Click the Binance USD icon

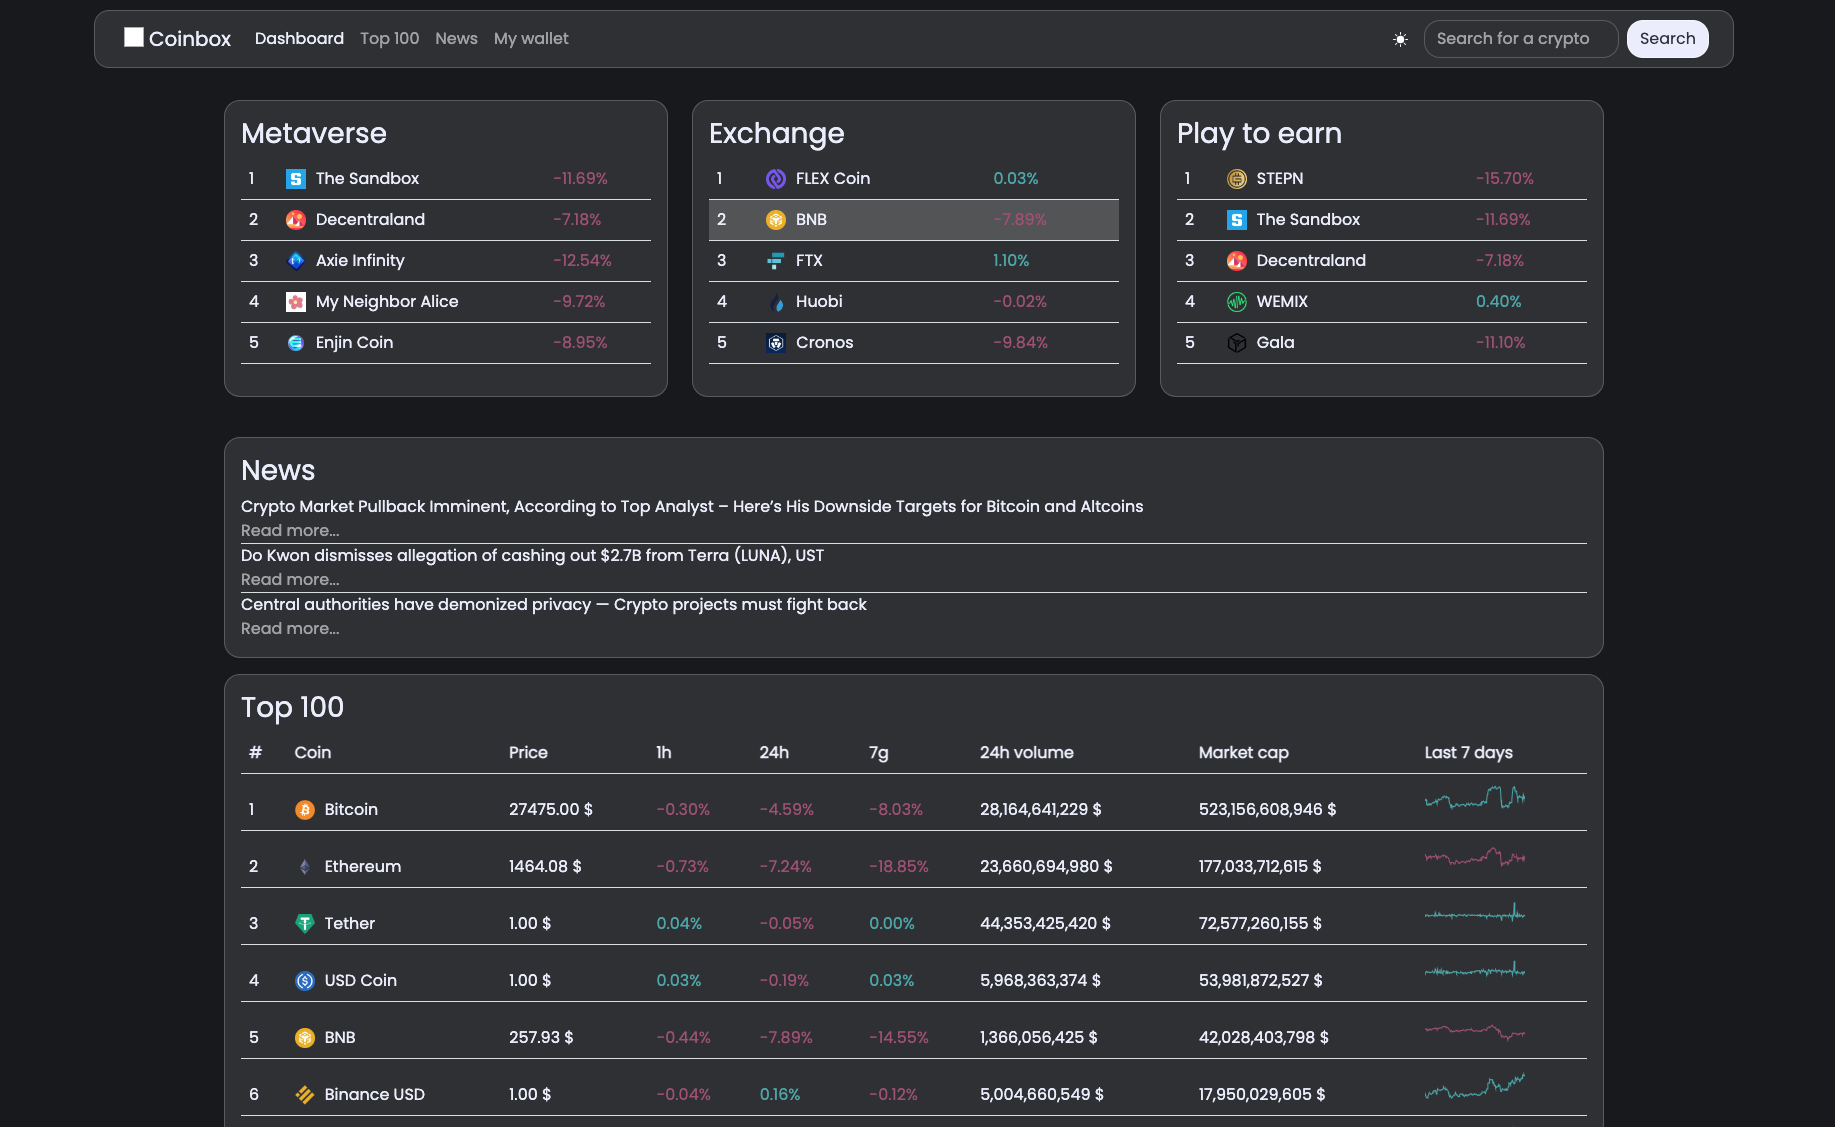(305, 1095)
